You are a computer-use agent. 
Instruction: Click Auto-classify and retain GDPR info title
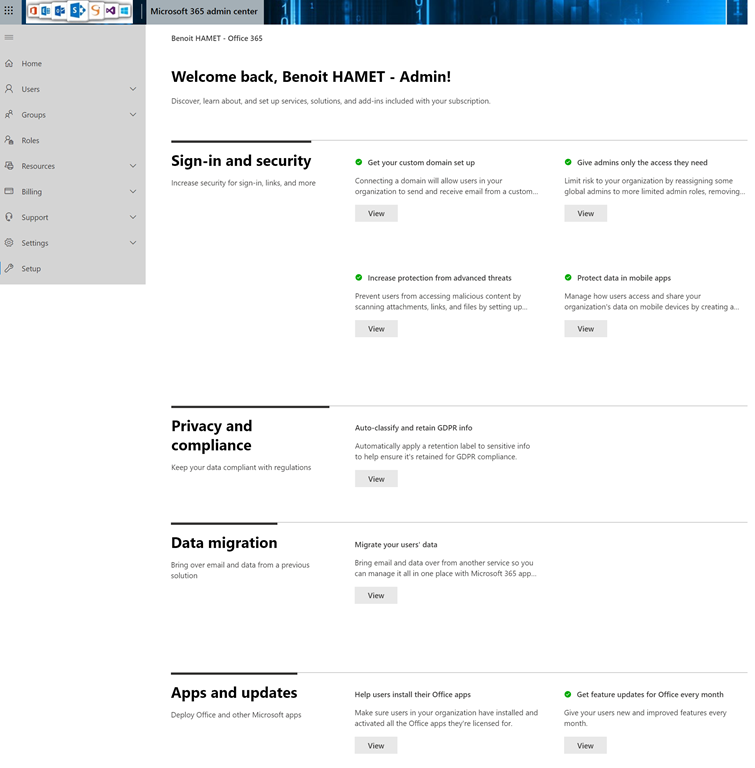[x=414, y=428]
